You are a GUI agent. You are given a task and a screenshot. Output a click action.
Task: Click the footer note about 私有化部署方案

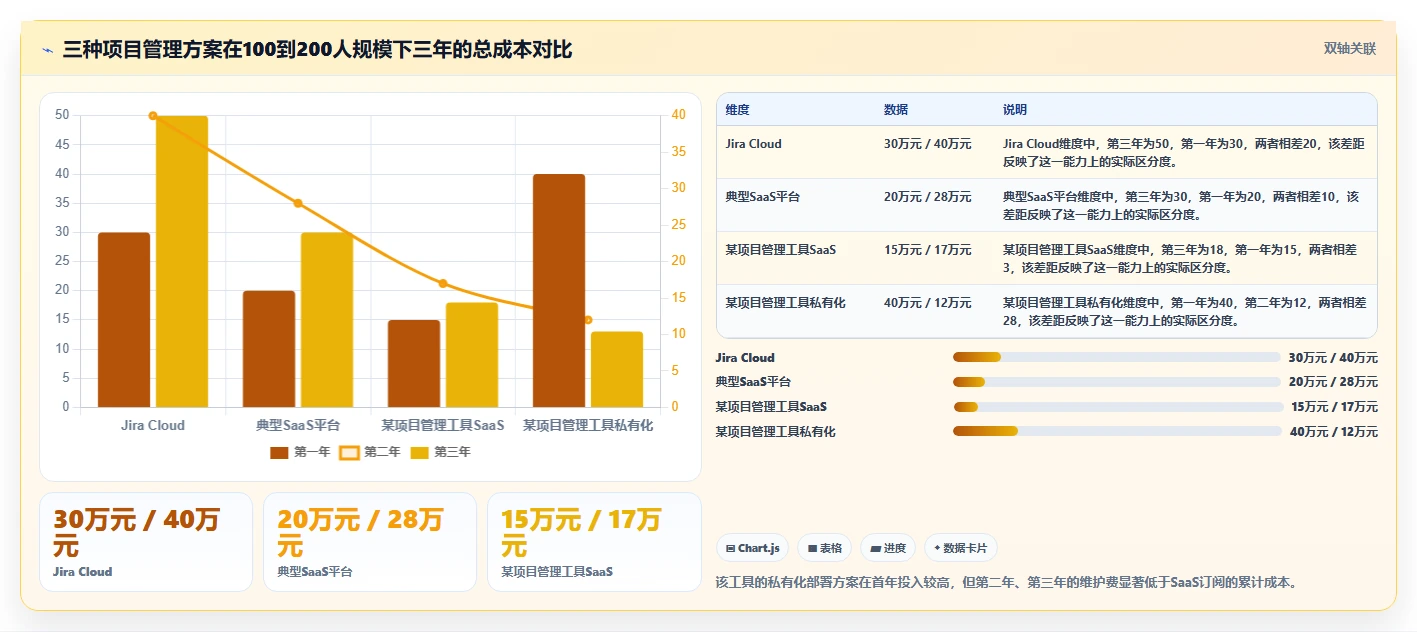click(x=1006, y=582)
